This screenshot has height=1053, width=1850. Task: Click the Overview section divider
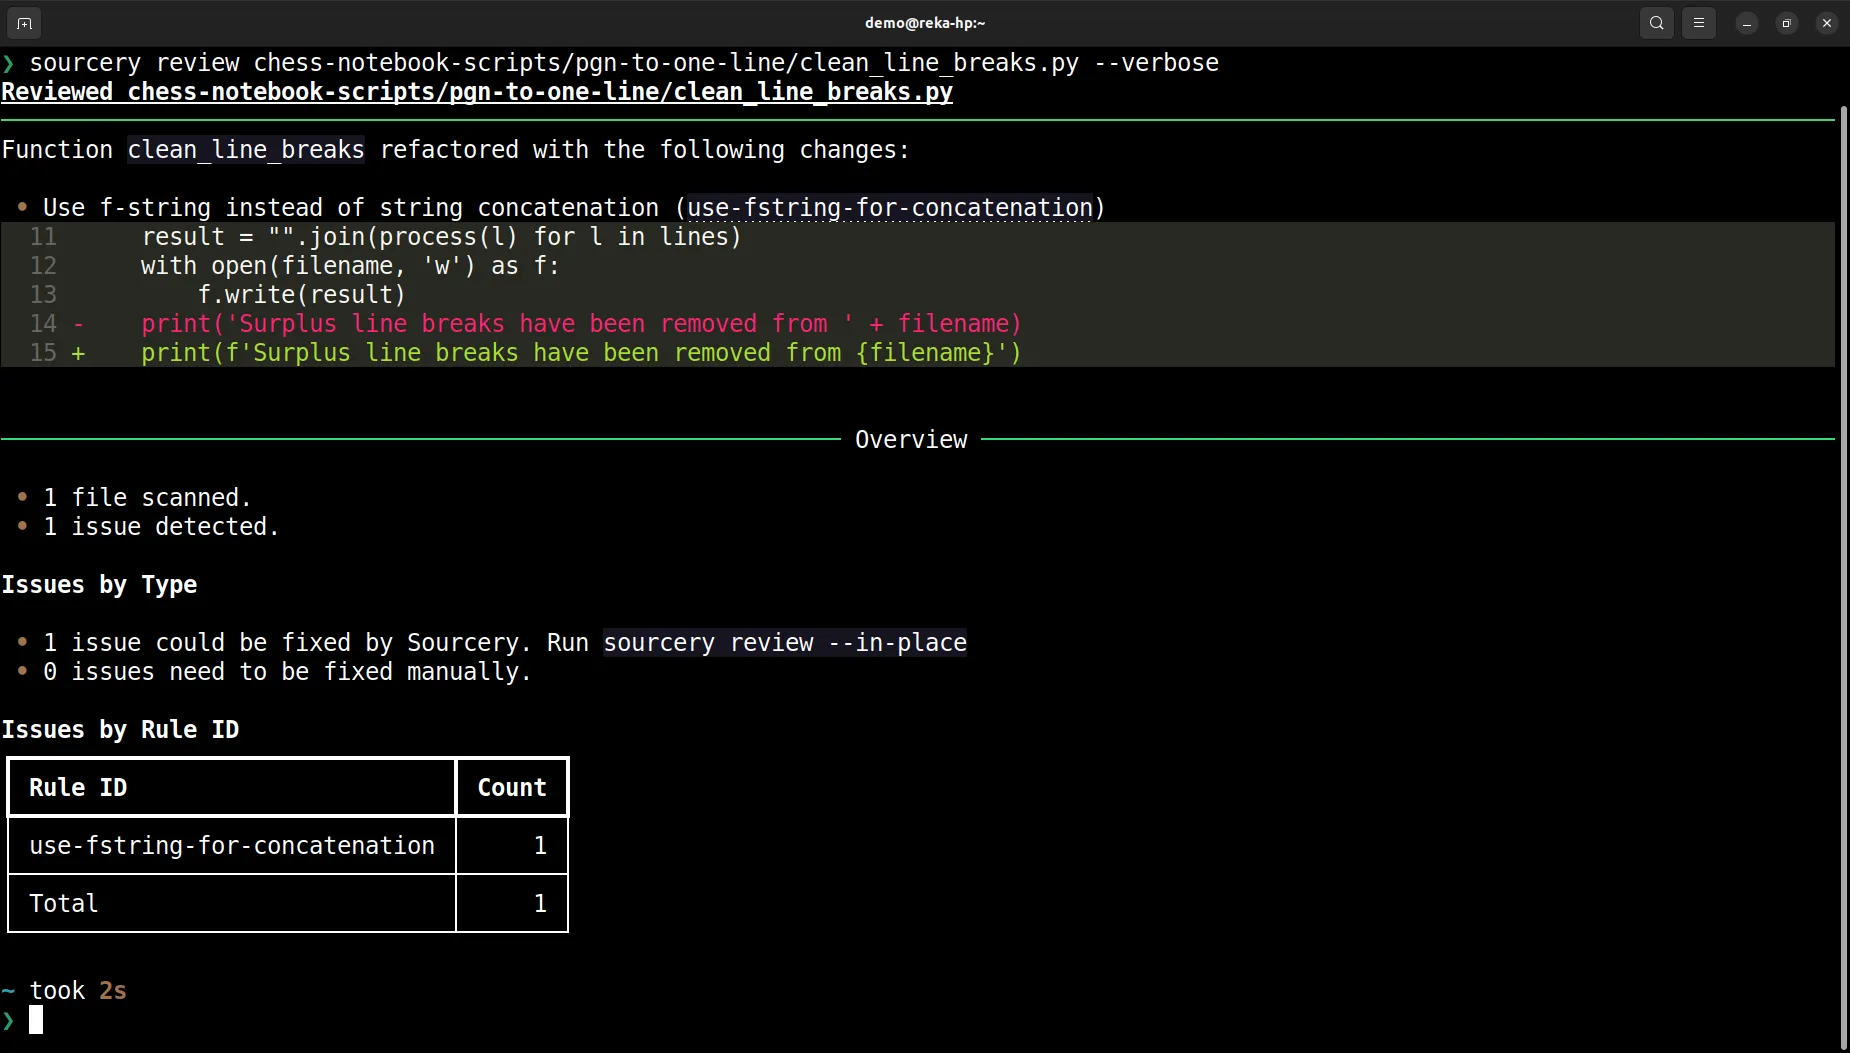(911, 439)
